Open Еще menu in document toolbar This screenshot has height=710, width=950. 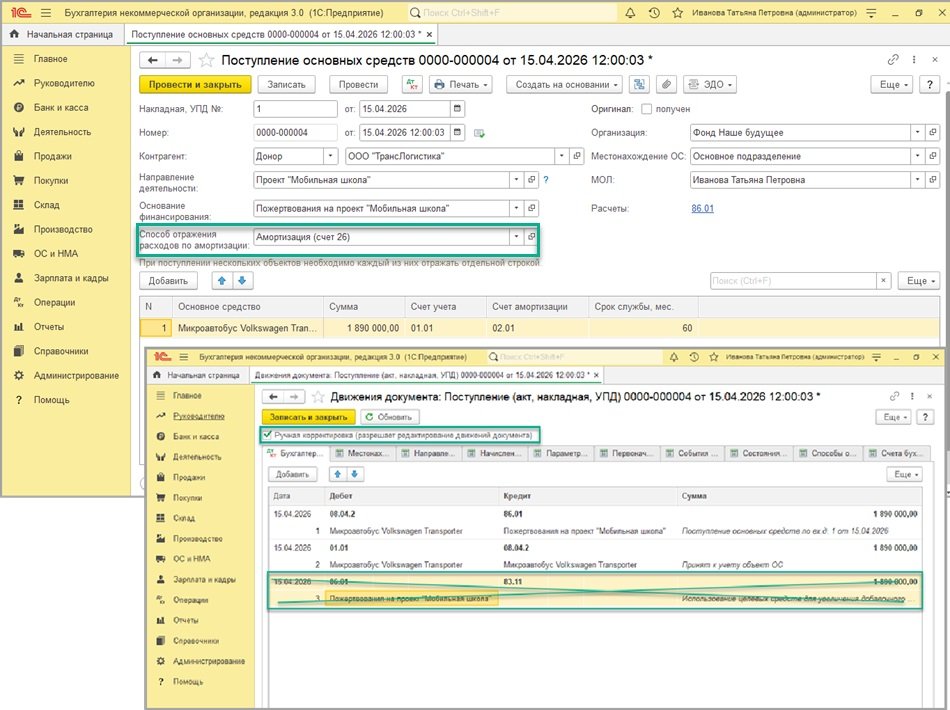[x=893, y=84]
